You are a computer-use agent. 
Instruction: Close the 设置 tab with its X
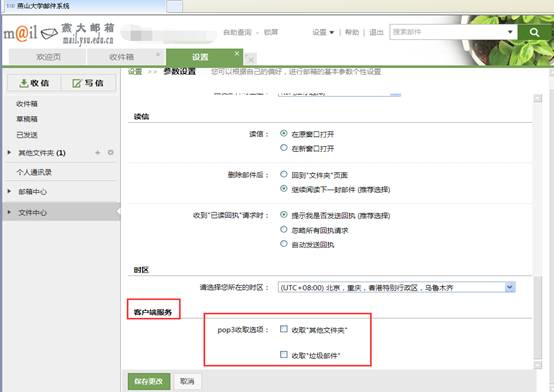237,53
